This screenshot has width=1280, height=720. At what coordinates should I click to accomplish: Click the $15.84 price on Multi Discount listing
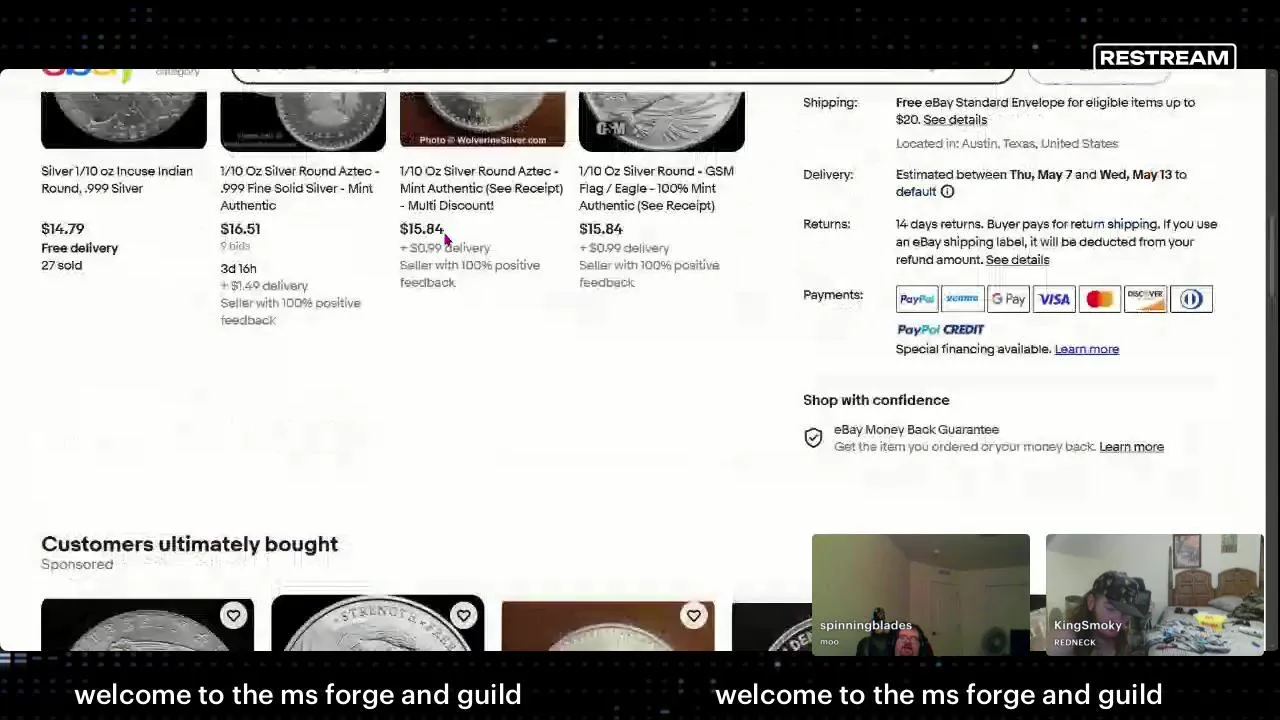(421, 229)
